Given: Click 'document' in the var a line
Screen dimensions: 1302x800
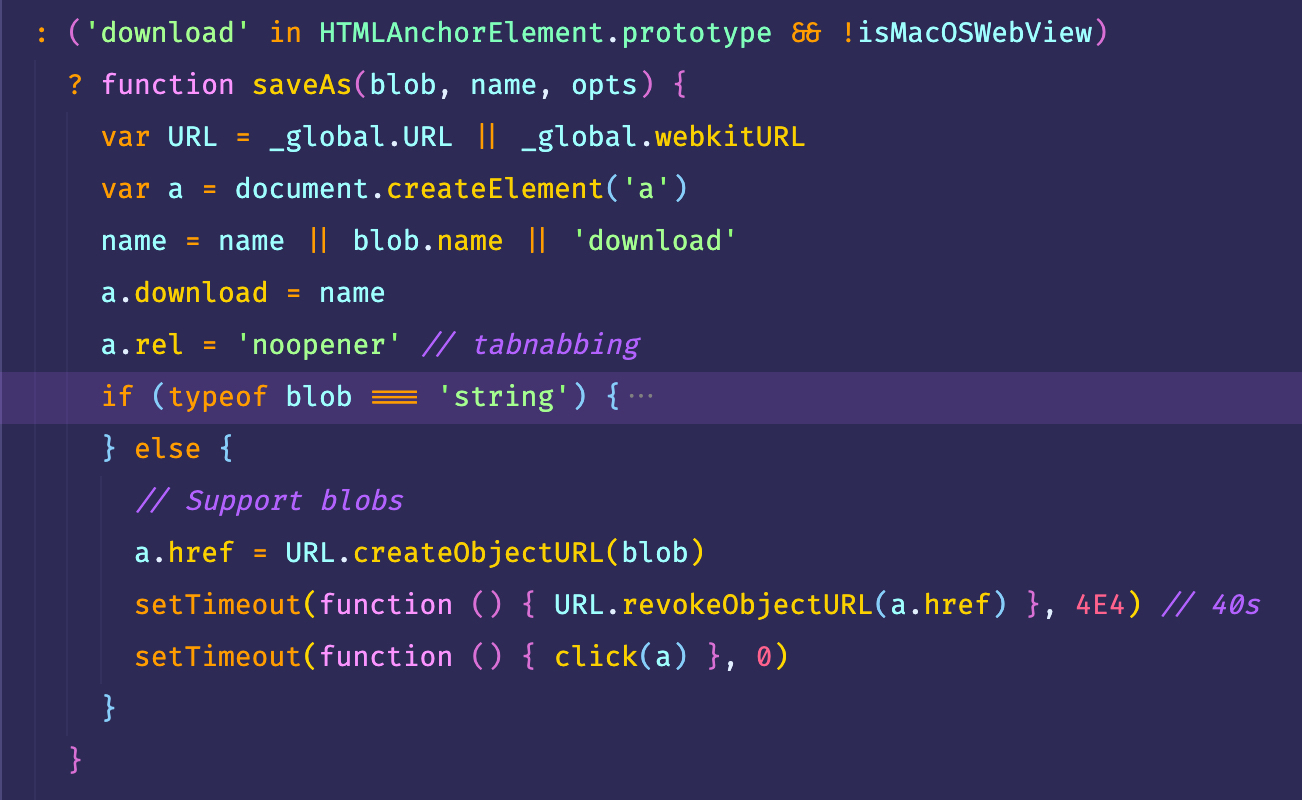Looking at the screenshot, I should [x=302, y=189].
